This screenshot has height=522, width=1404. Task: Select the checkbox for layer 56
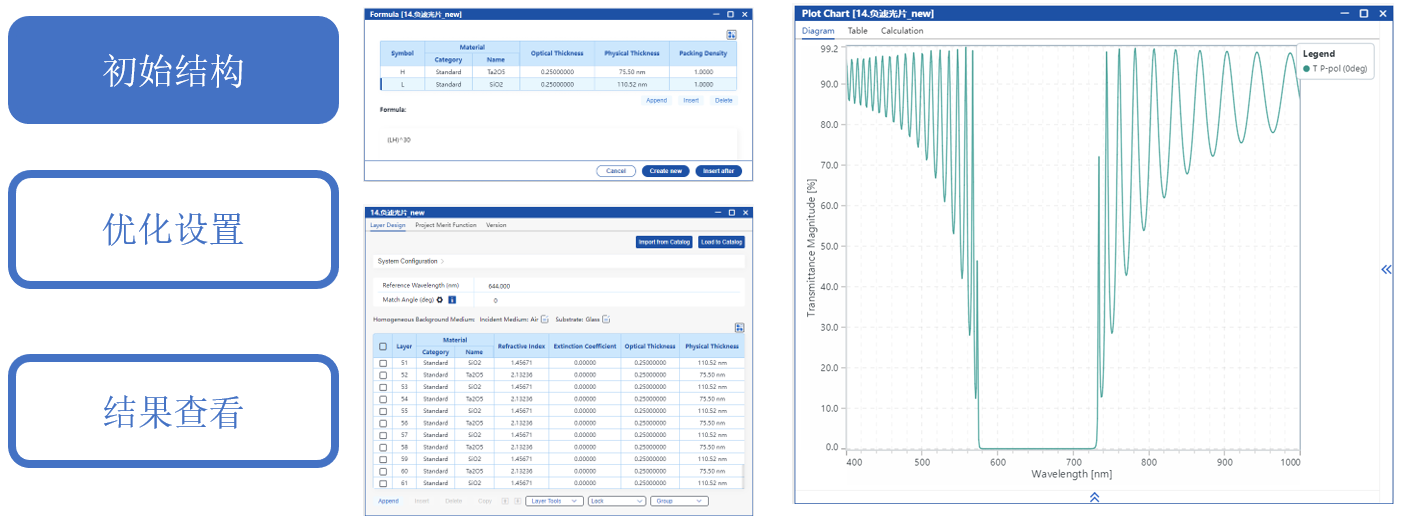383,423
